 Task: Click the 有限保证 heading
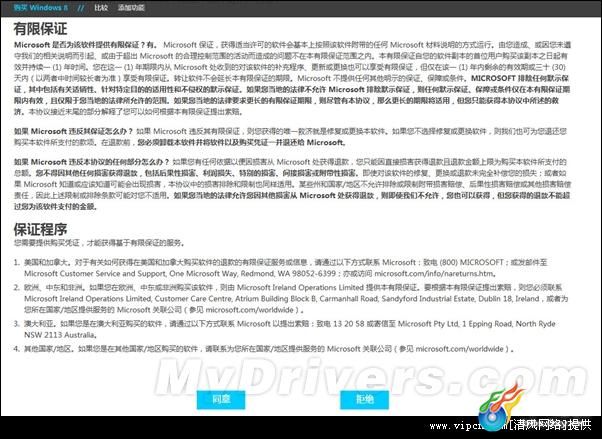tap(40, 28)
